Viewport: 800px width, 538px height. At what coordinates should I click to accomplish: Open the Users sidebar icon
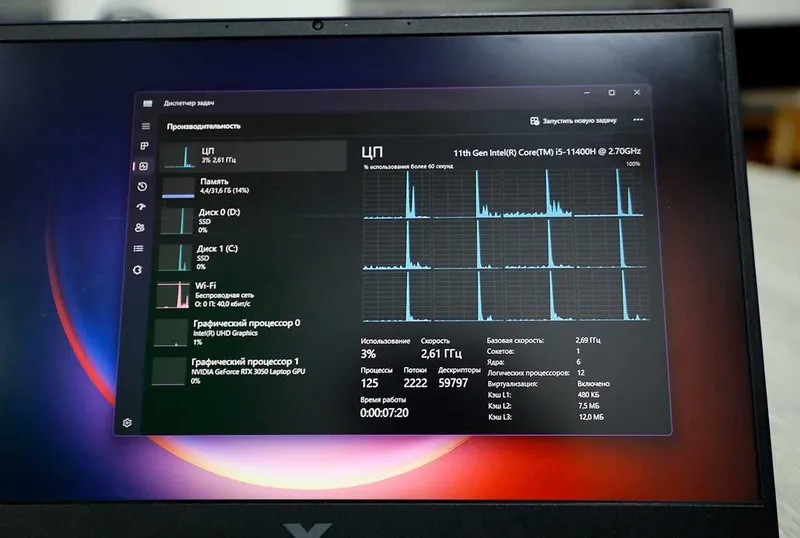[140, 228]
